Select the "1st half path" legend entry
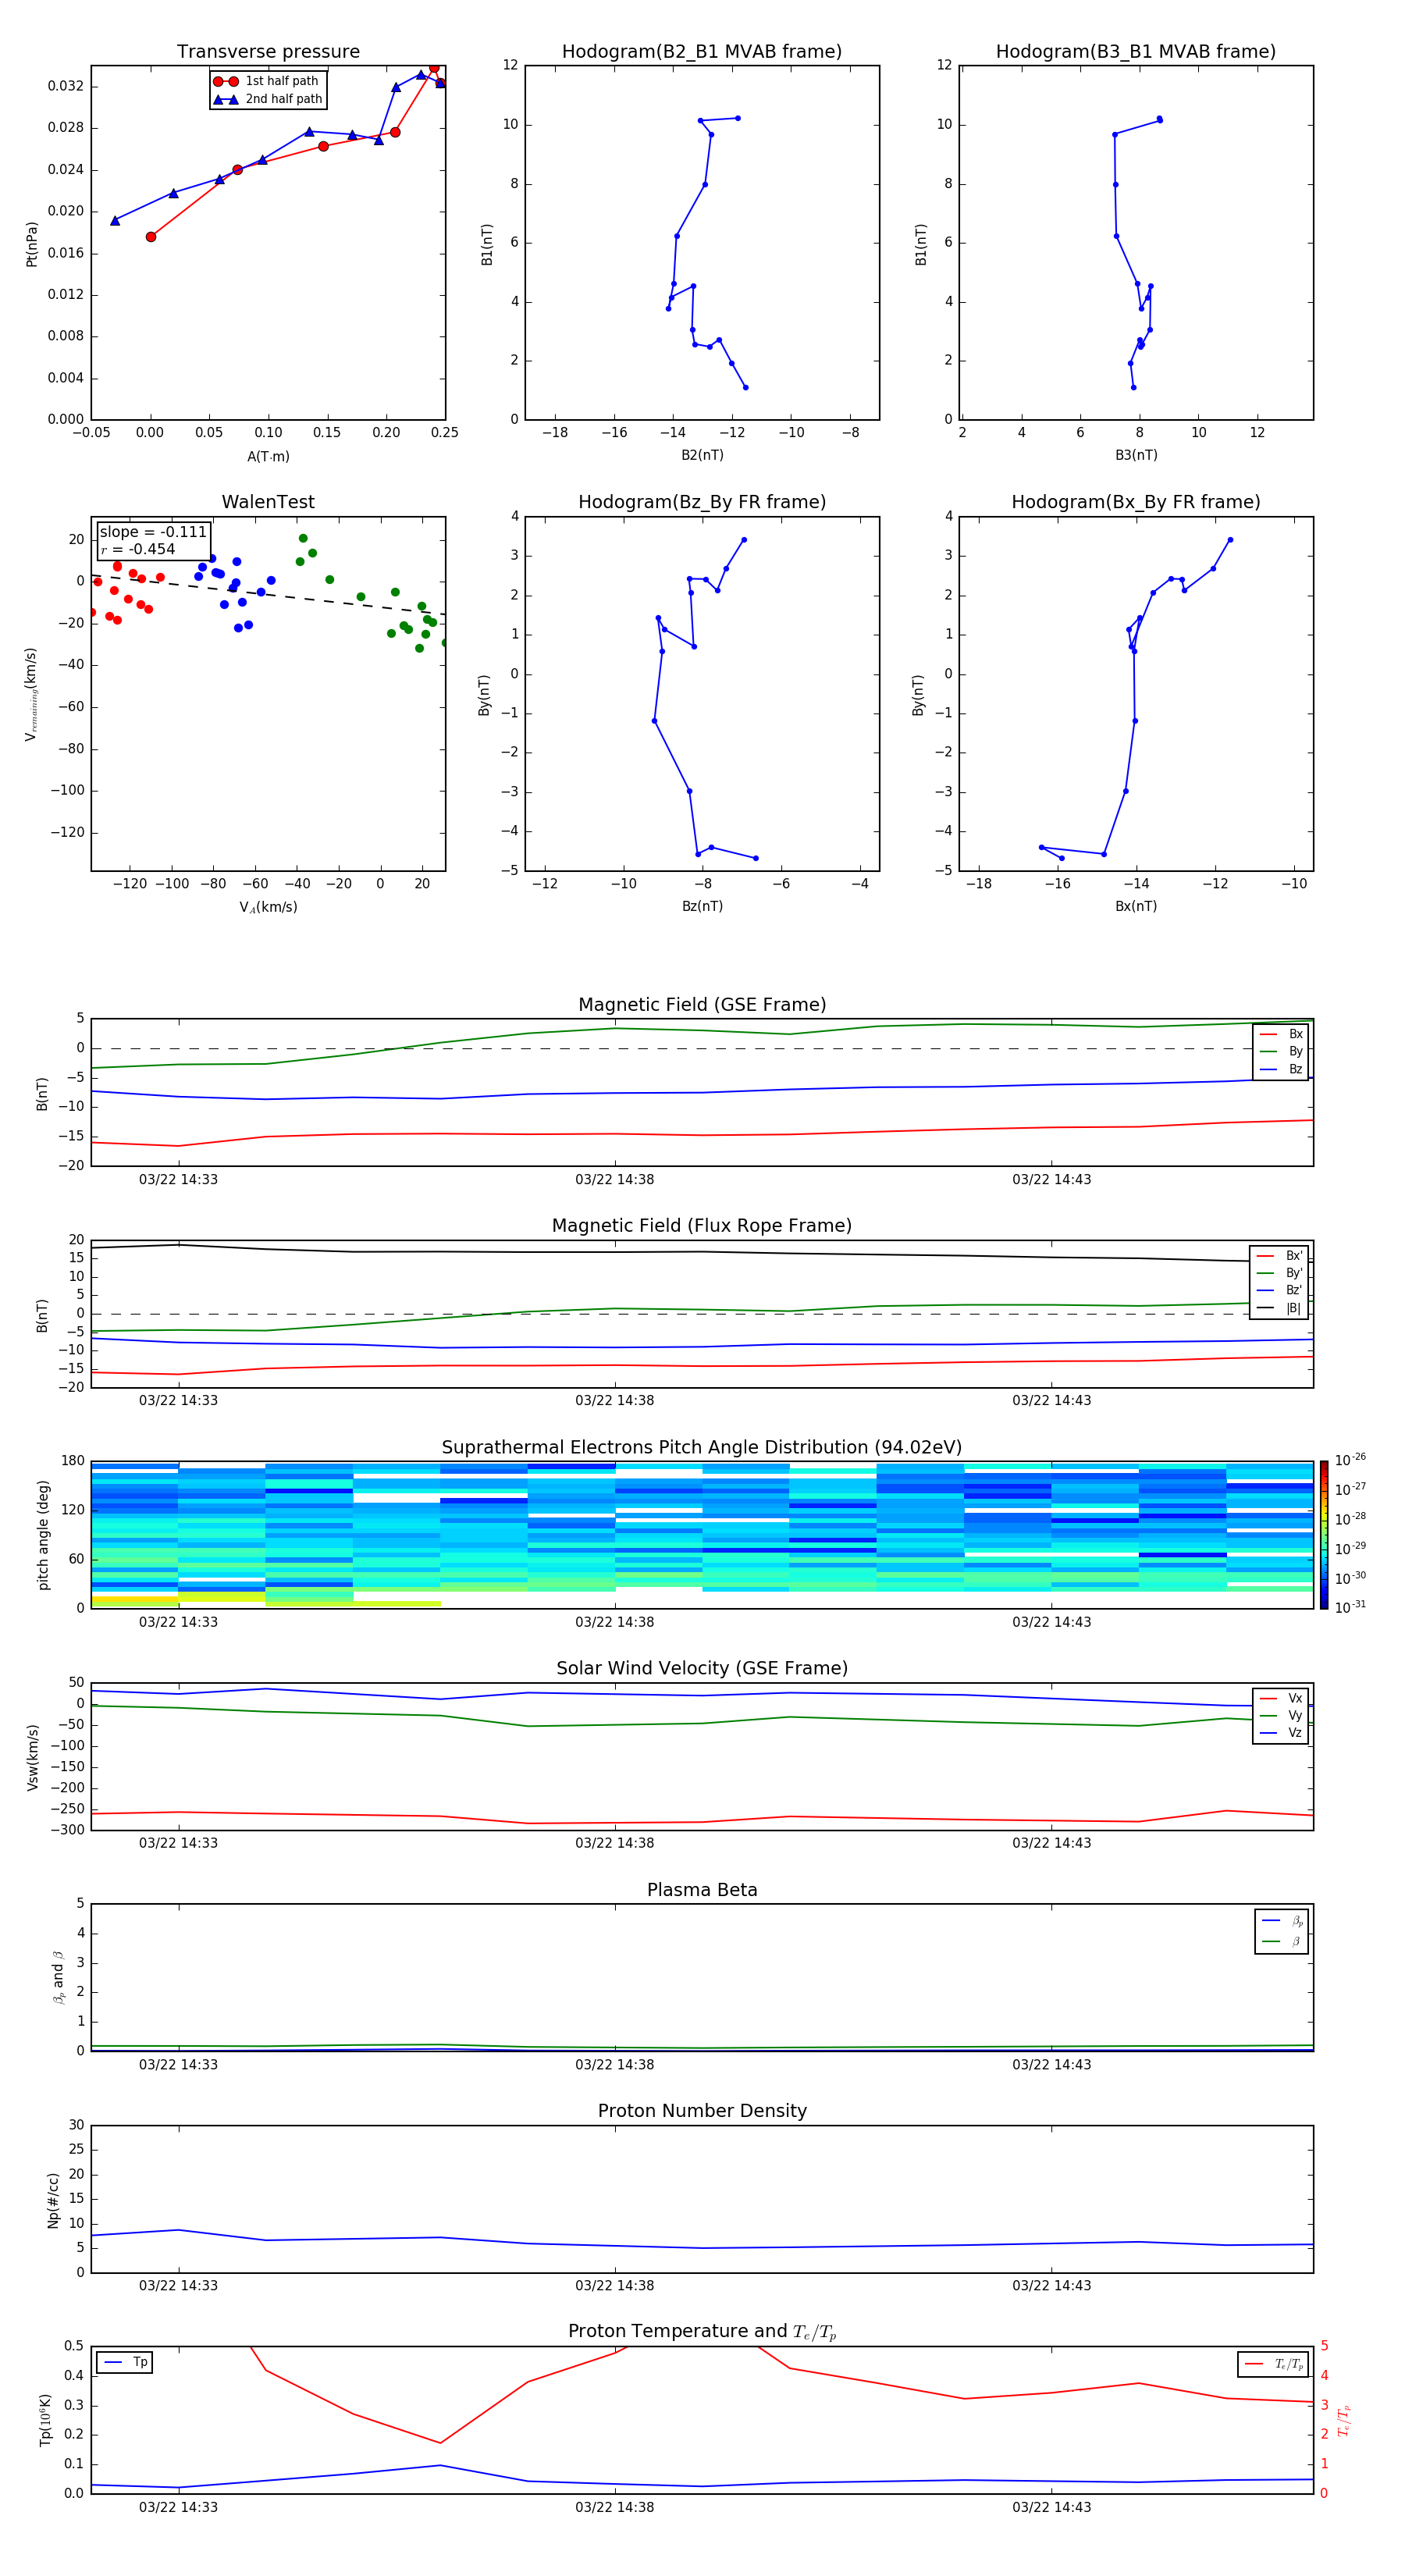This screenshot has width=1405, height=2576. (267, 81)
